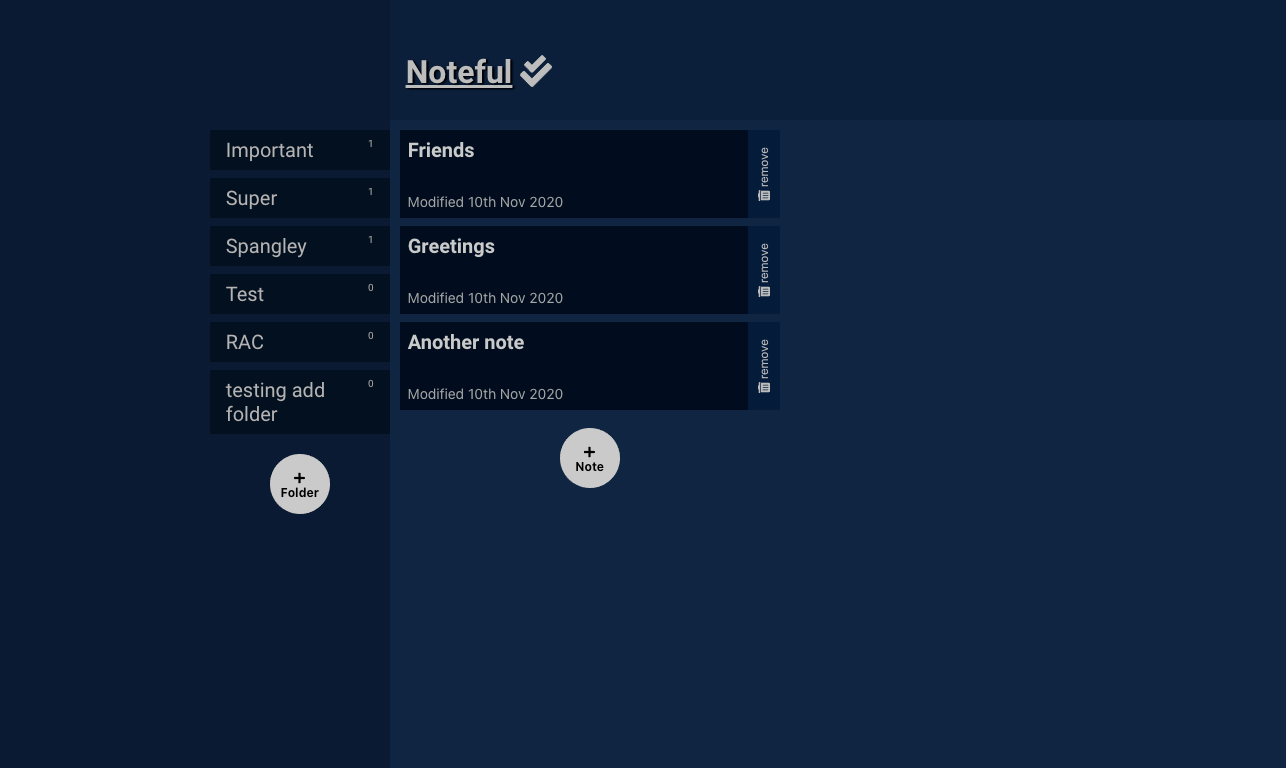Click the count badge on the Spangley folder
Viewport: 1286px width, 768px height.
(370, 239)
